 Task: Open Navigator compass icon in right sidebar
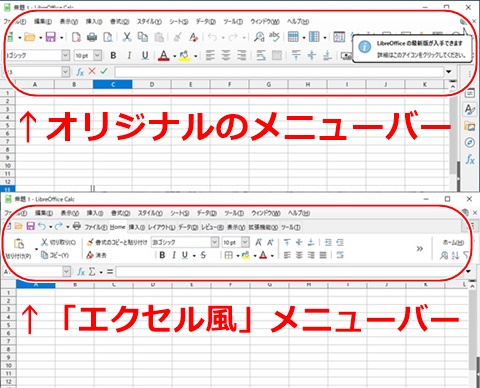470,143
